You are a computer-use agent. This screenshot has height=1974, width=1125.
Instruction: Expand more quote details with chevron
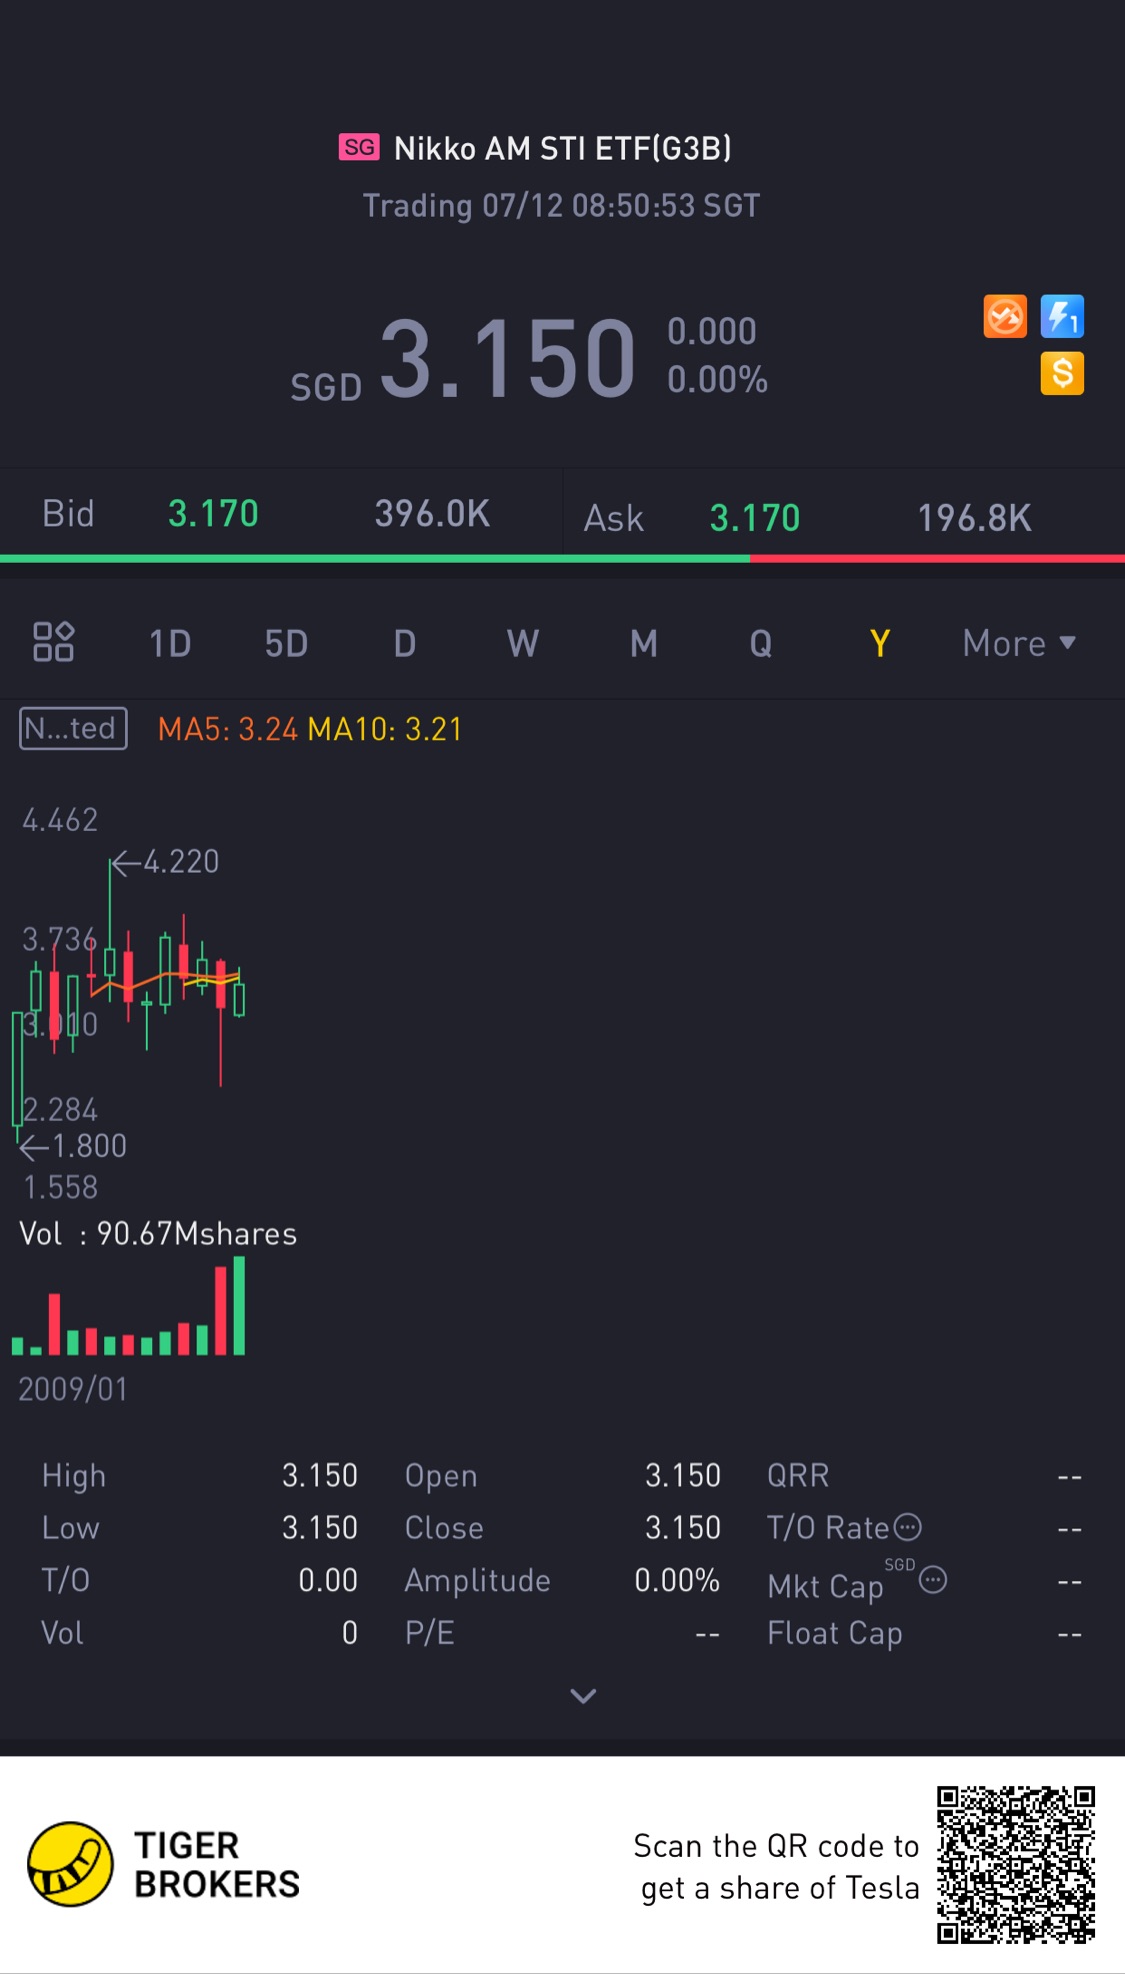583,1696
